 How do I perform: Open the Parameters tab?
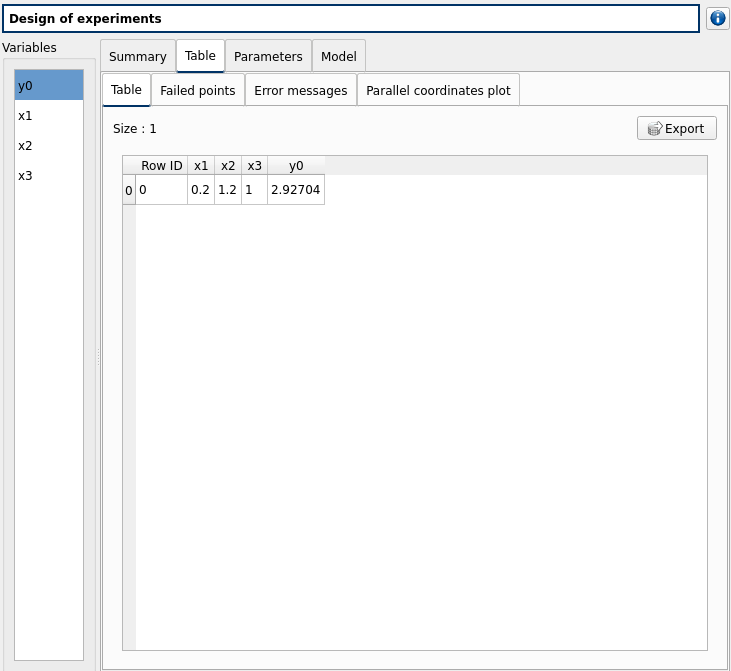click(x=268, y=57)
